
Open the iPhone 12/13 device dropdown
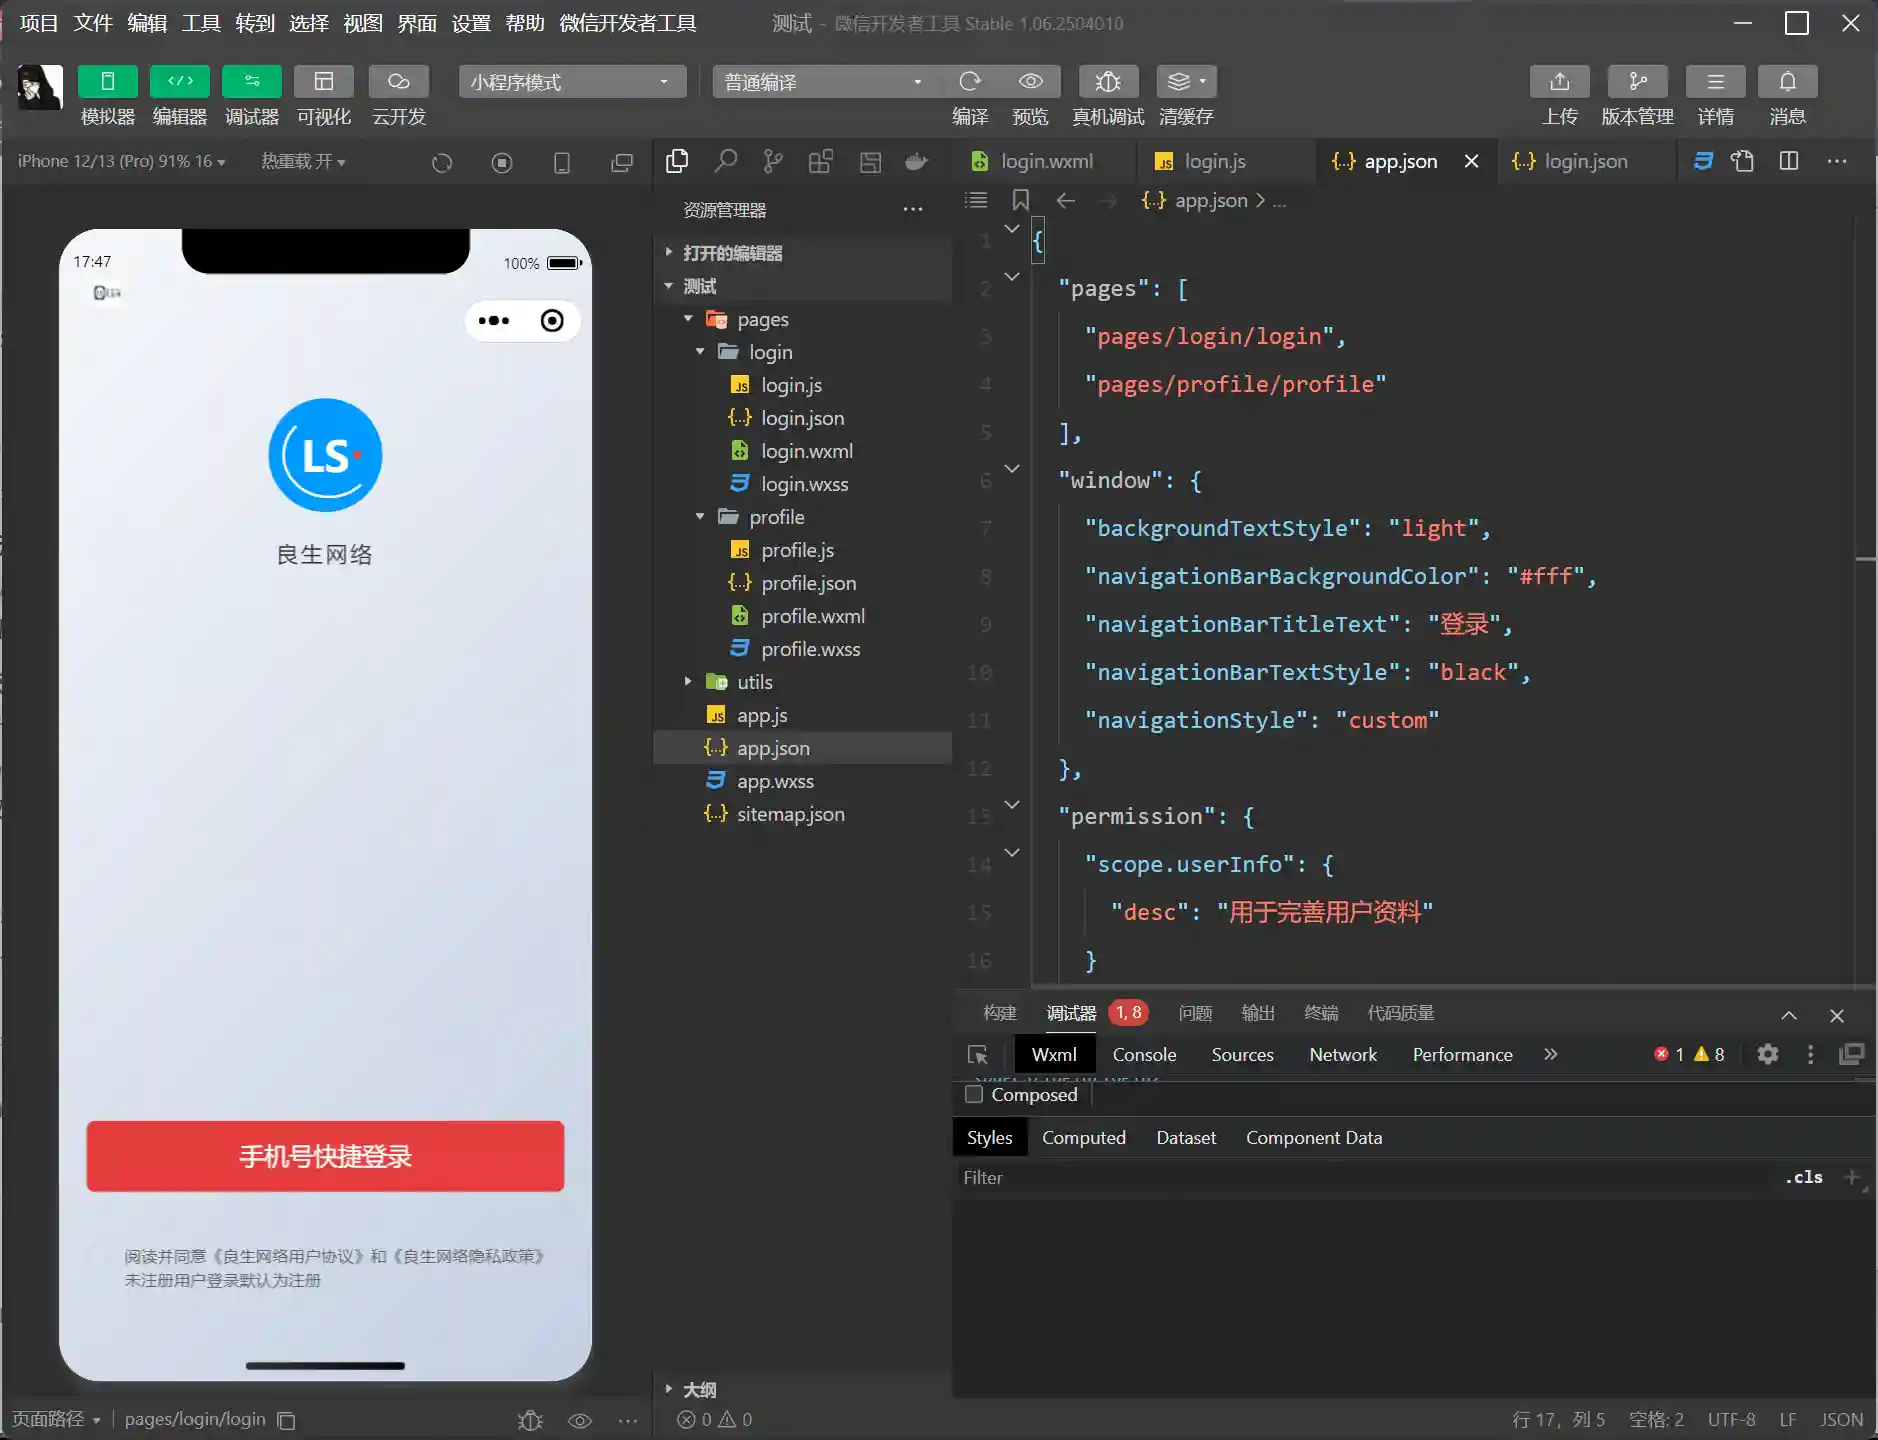coord(121,161)
